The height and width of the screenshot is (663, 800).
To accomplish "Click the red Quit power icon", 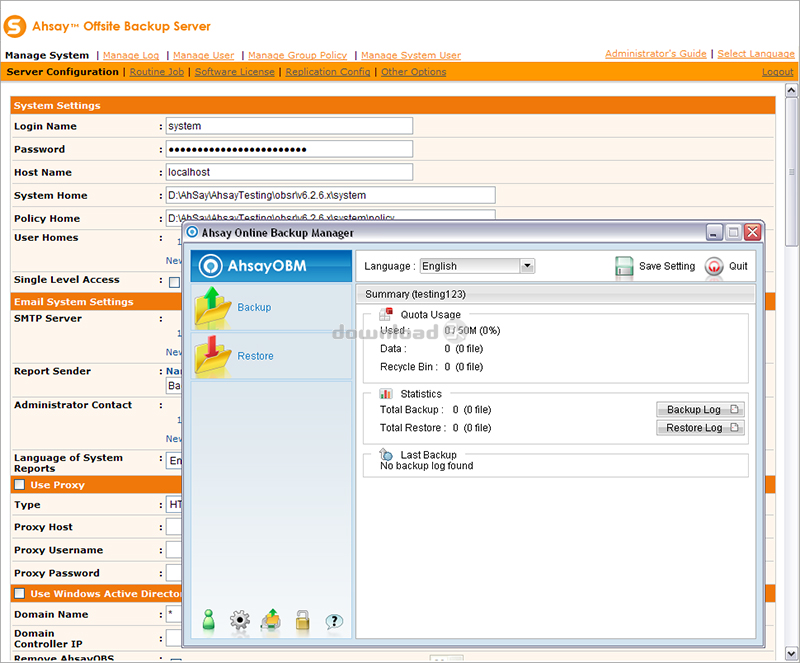I will click(713, 266).
